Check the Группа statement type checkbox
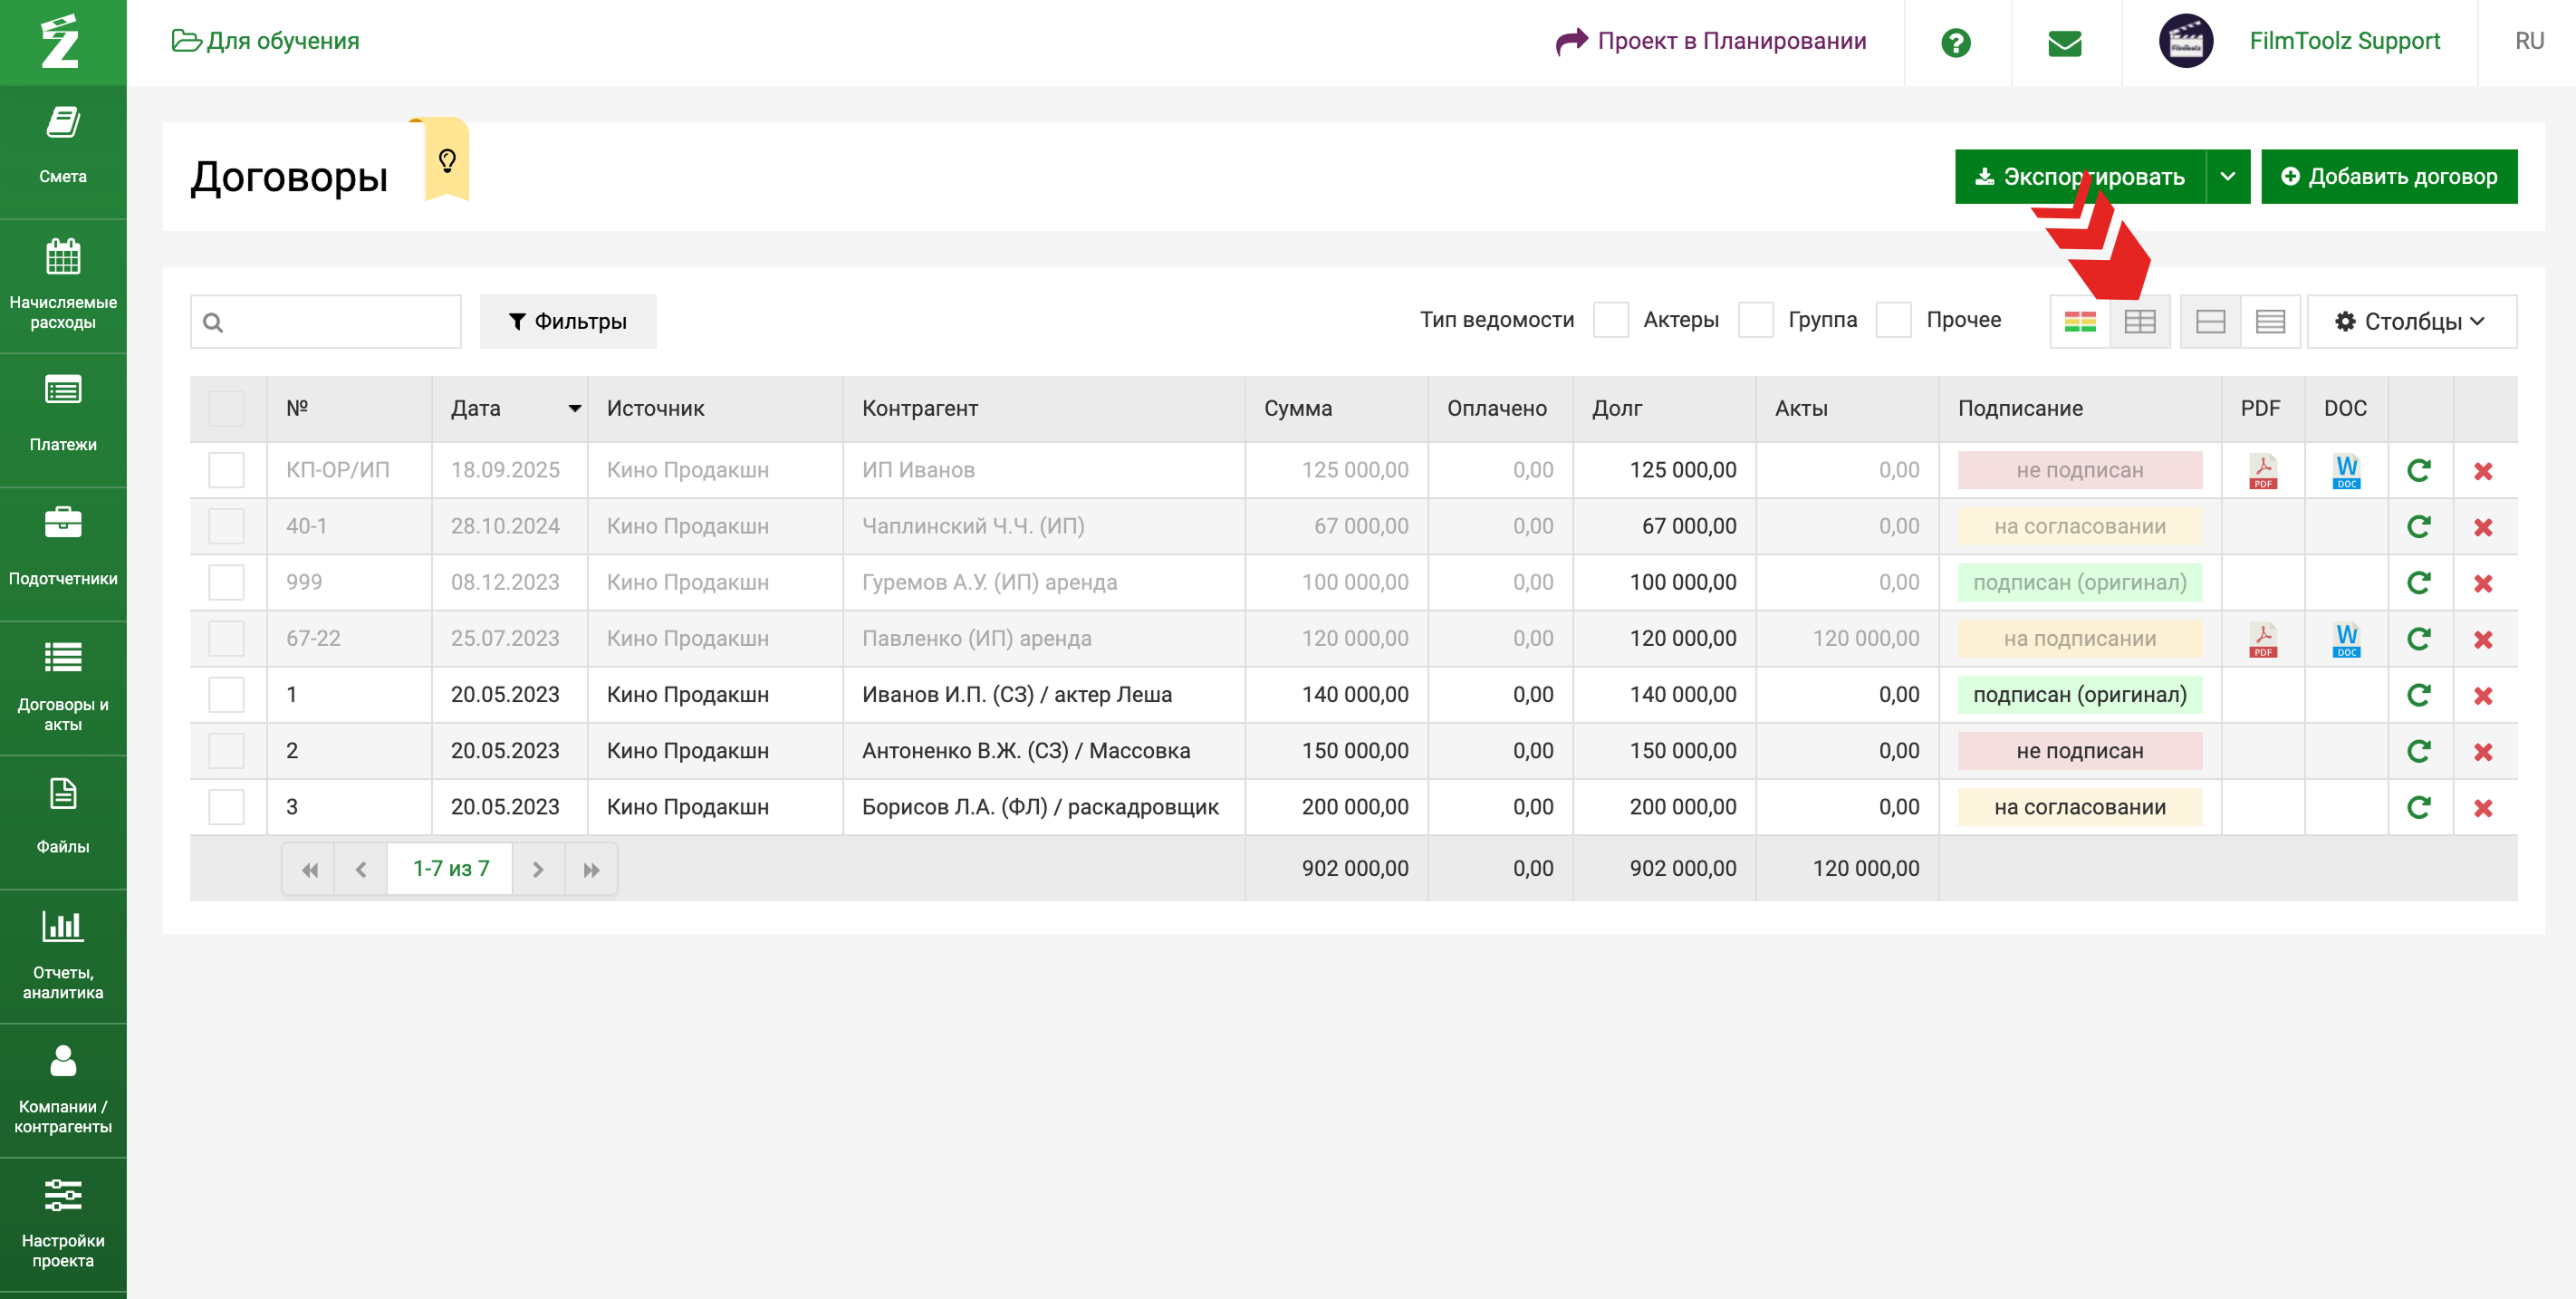Viewport: 2576px width, 1299px height. coord(1756,321)
